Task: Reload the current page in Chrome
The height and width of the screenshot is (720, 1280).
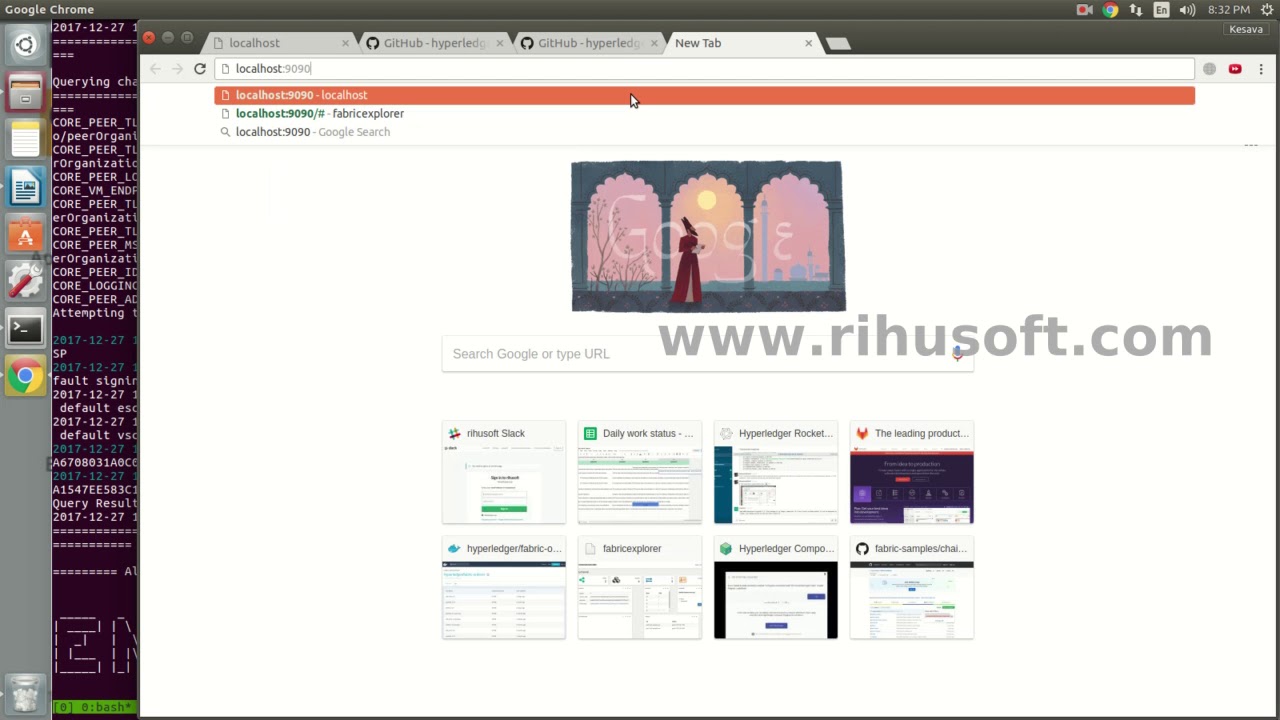Action: [200, 69]
